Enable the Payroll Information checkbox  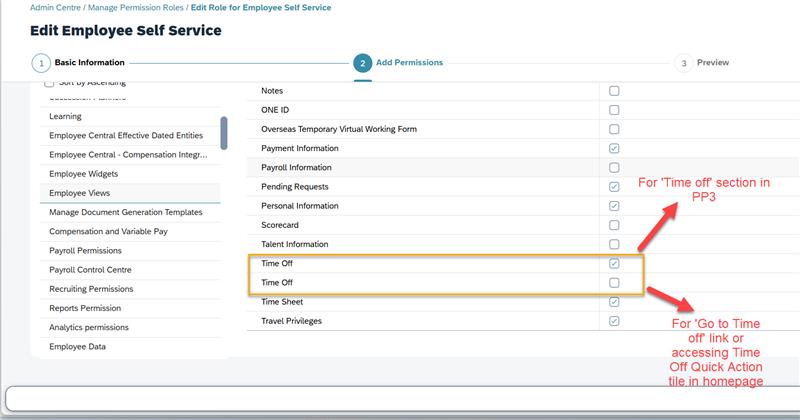tap(614, 167)
